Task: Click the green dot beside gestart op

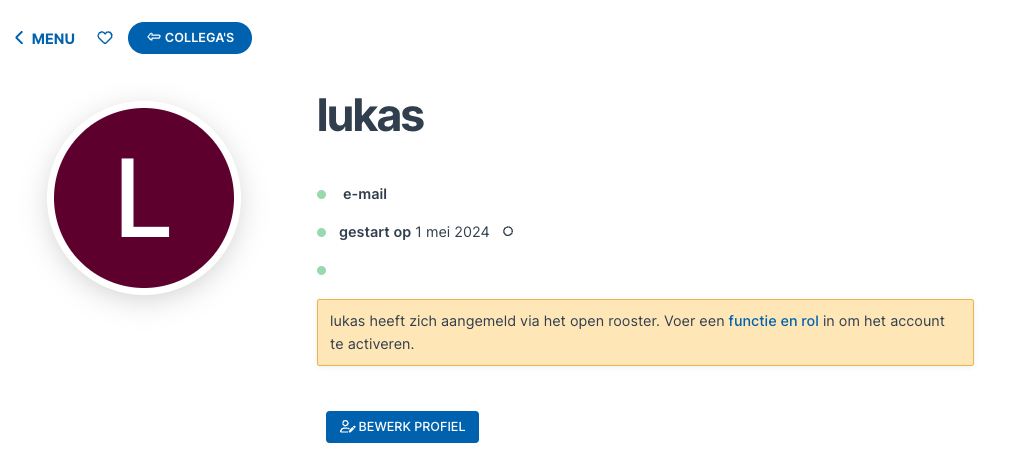Action: click(x=321, y=232)
